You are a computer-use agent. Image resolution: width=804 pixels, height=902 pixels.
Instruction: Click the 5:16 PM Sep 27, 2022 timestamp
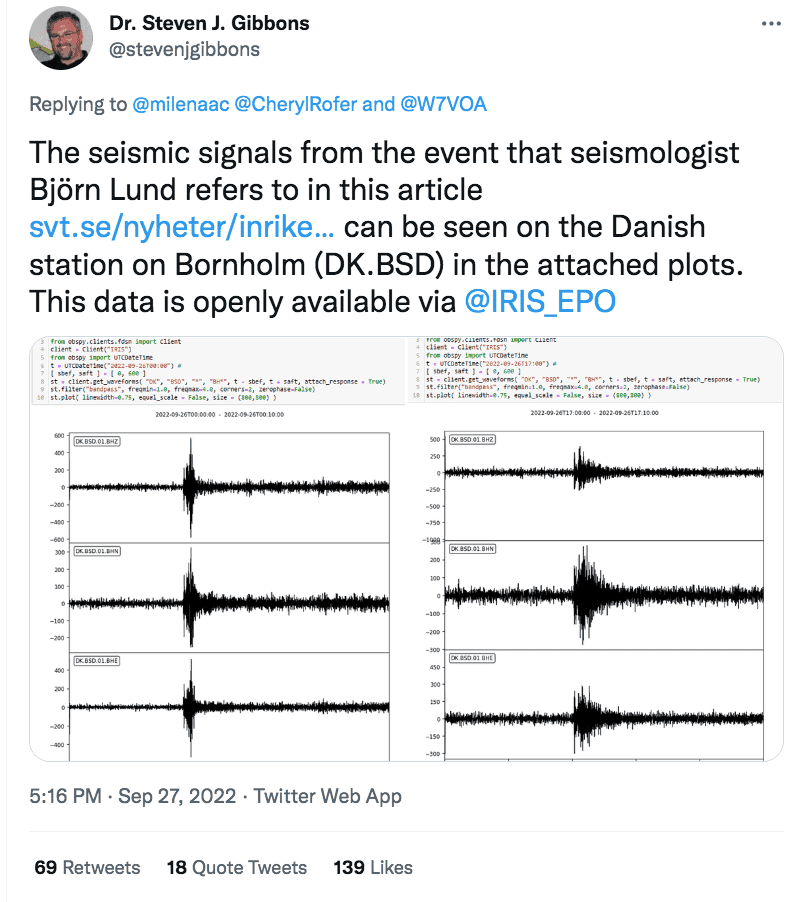pyautogui.click(x=132, y=796)
